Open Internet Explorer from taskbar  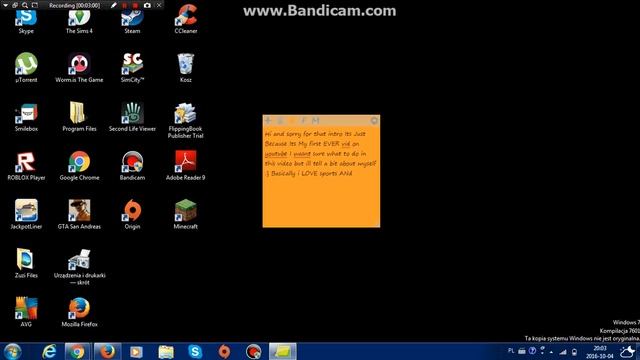[49, 351]
